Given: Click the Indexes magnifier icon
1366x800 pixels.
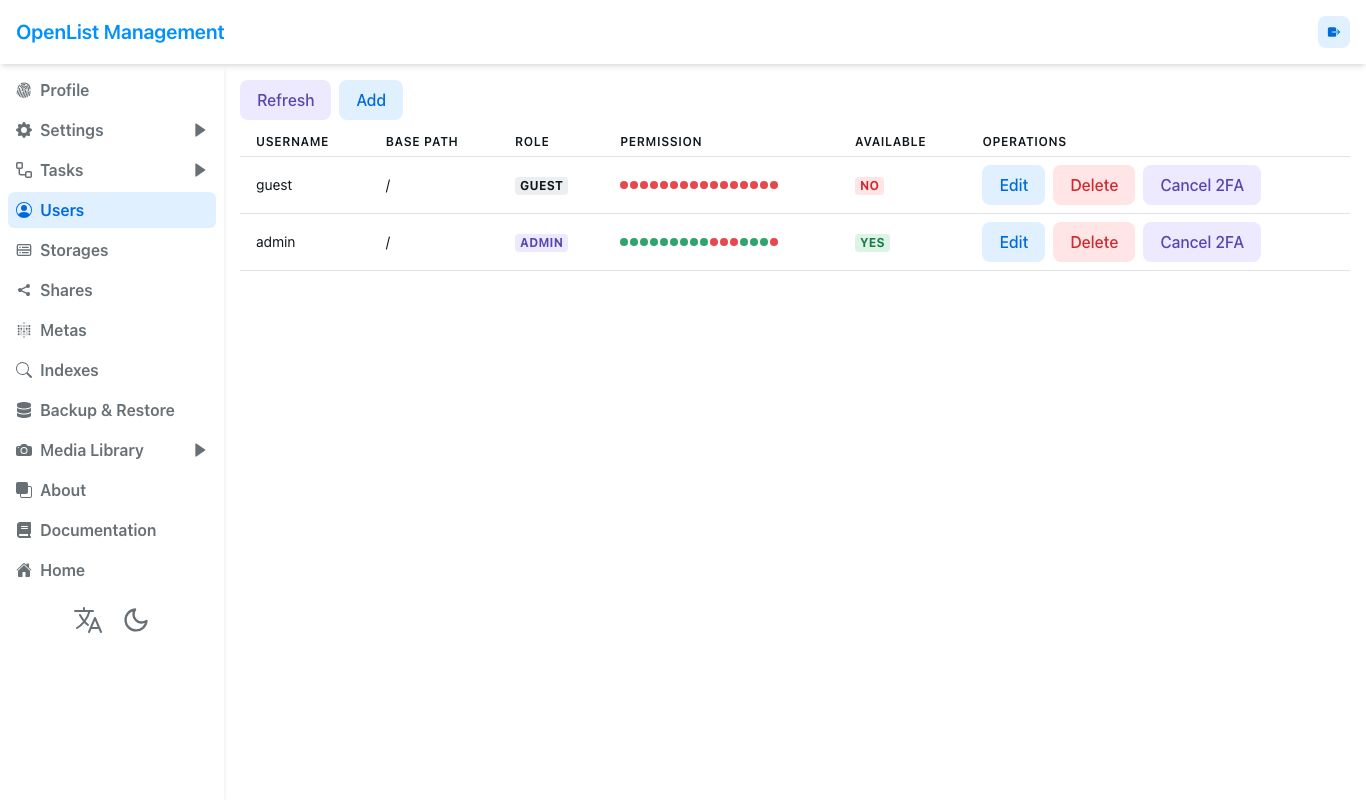Looking at the screenshot, I should click(x=24, y=370).
